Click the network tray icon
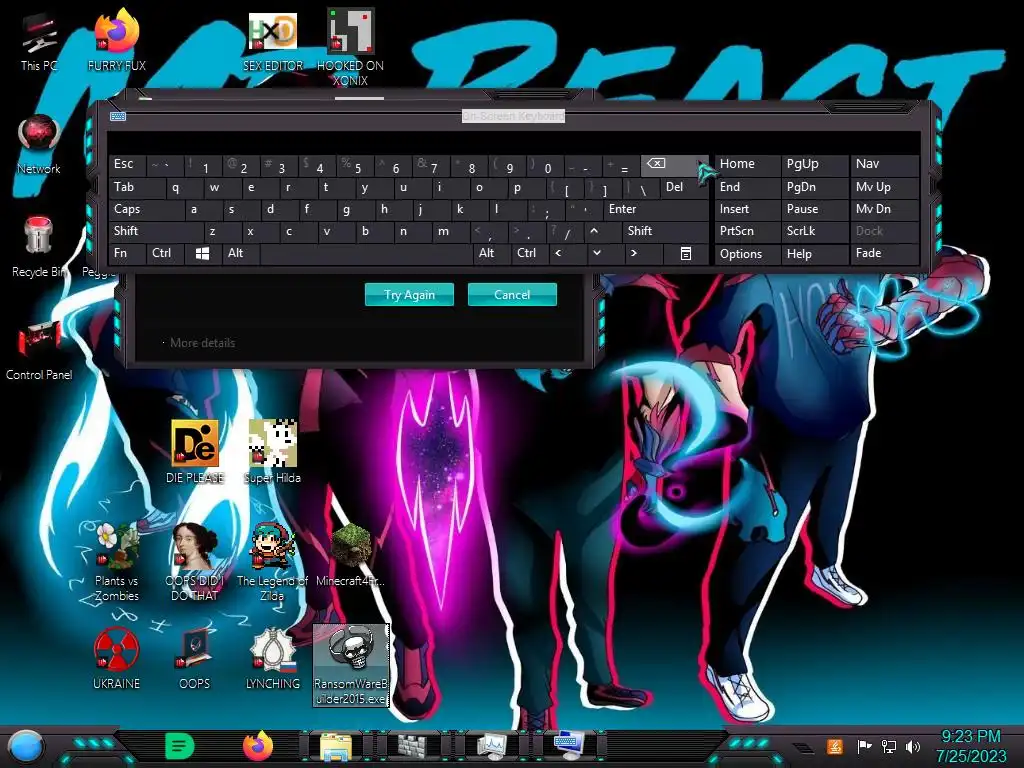 pos(888,746)
